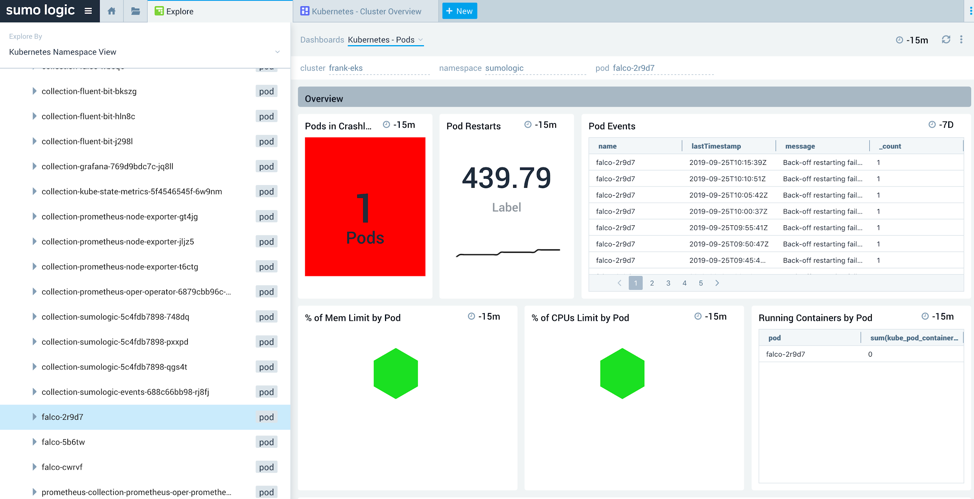Expand collection-grafana-769d9bdc7c-jq8ll tree node

(x=34, y=167)
